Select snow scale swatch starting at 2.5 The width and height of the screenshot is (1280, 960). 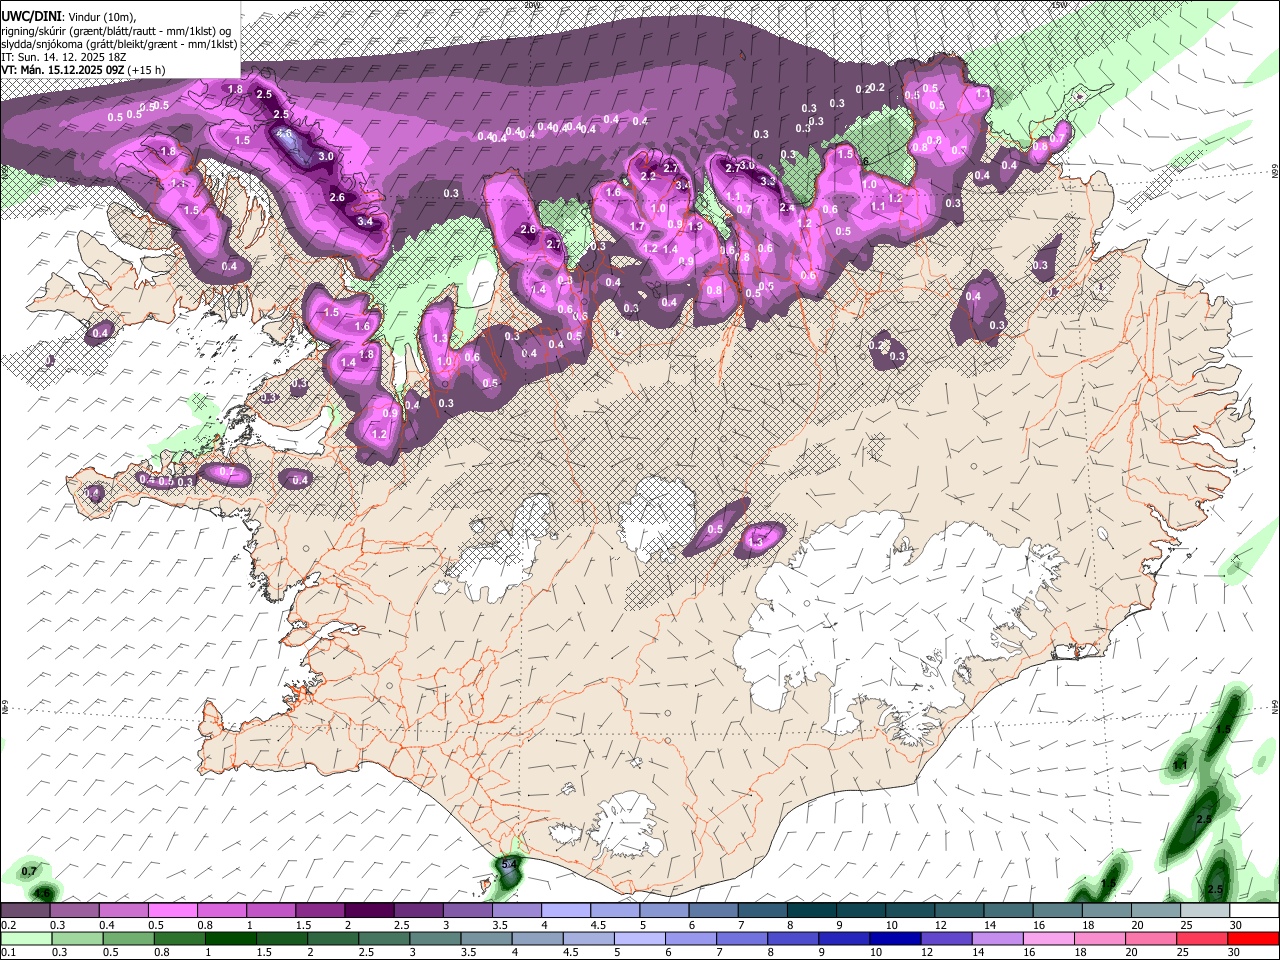(418, 910)
